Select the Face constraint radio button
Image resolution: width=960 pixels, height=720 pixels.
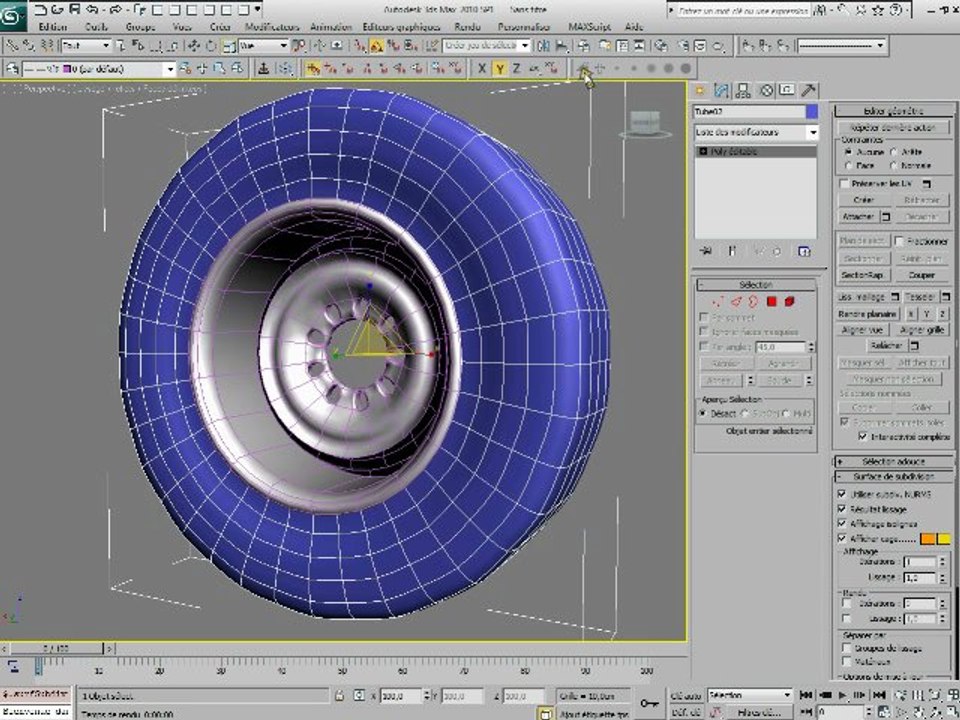849,165
